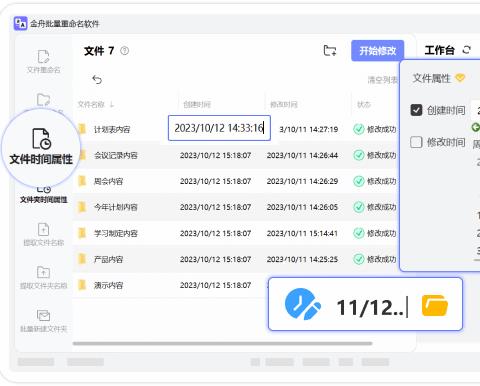Screen dimensions: 480x386
Task: Click success check icon in 周会内容 row
Action: click(x=359, y=181)
